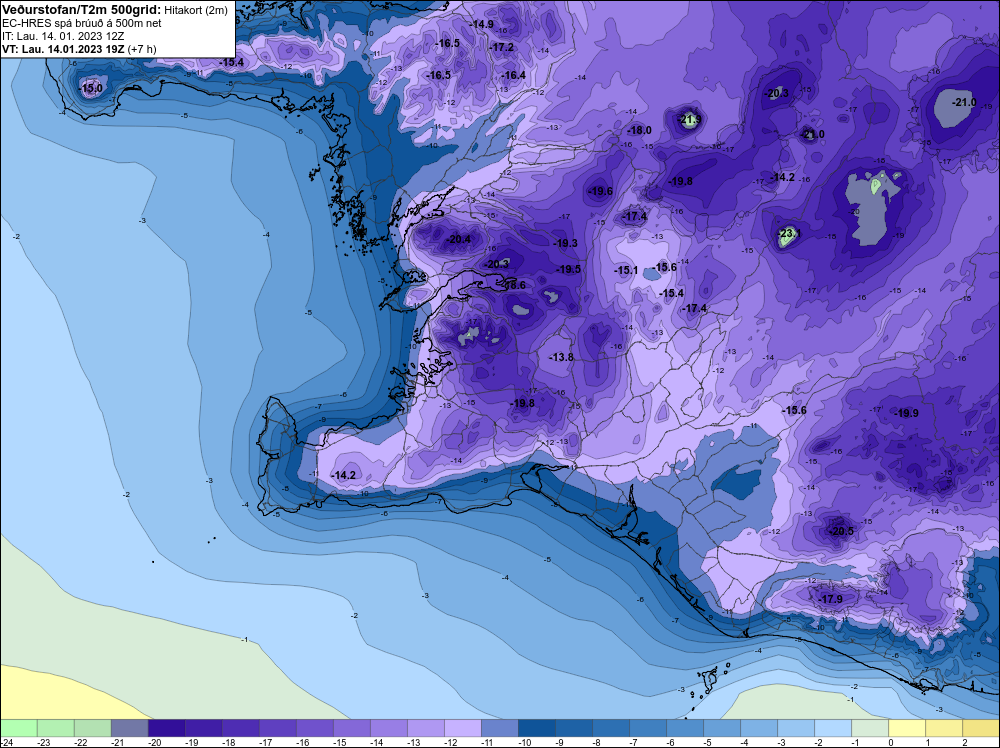Viewport: 1000px width, 748px height.
Task: Click the -20.5 temperature label
Action: [x=840, y=531]
